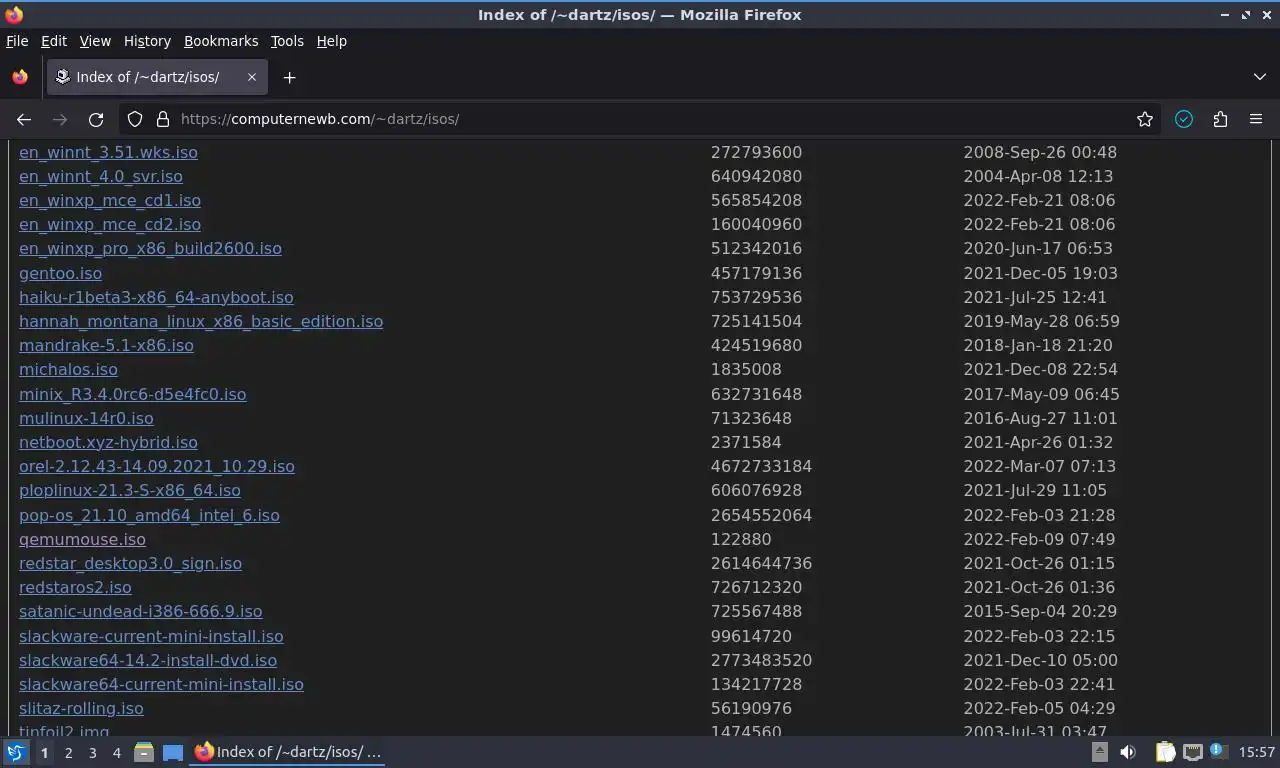Click the qemumouse.iso link
The width and height of the screenshot is (1280, 768).
82,539
